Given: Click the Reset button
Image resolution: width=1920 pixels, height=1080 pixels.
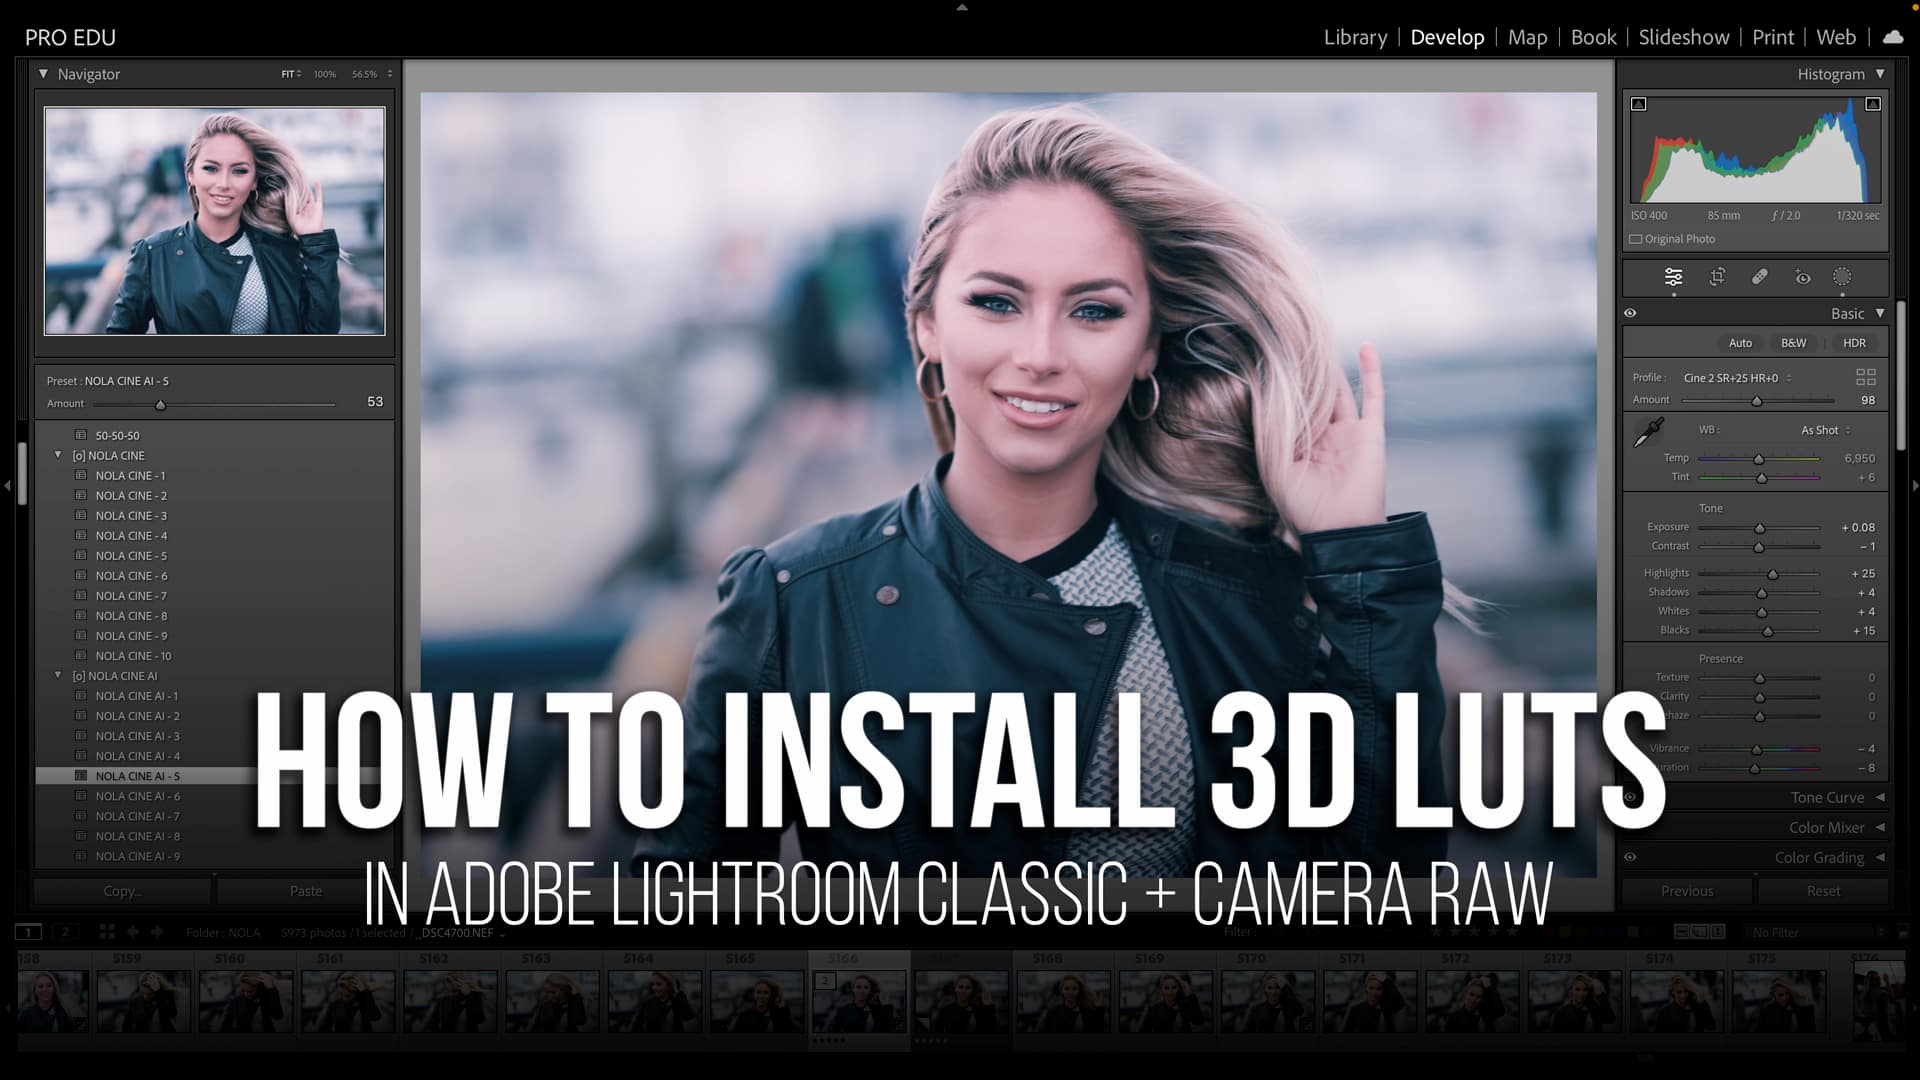Looking at the screenshot, I should pyautogui.click(x=1823, y=890).
